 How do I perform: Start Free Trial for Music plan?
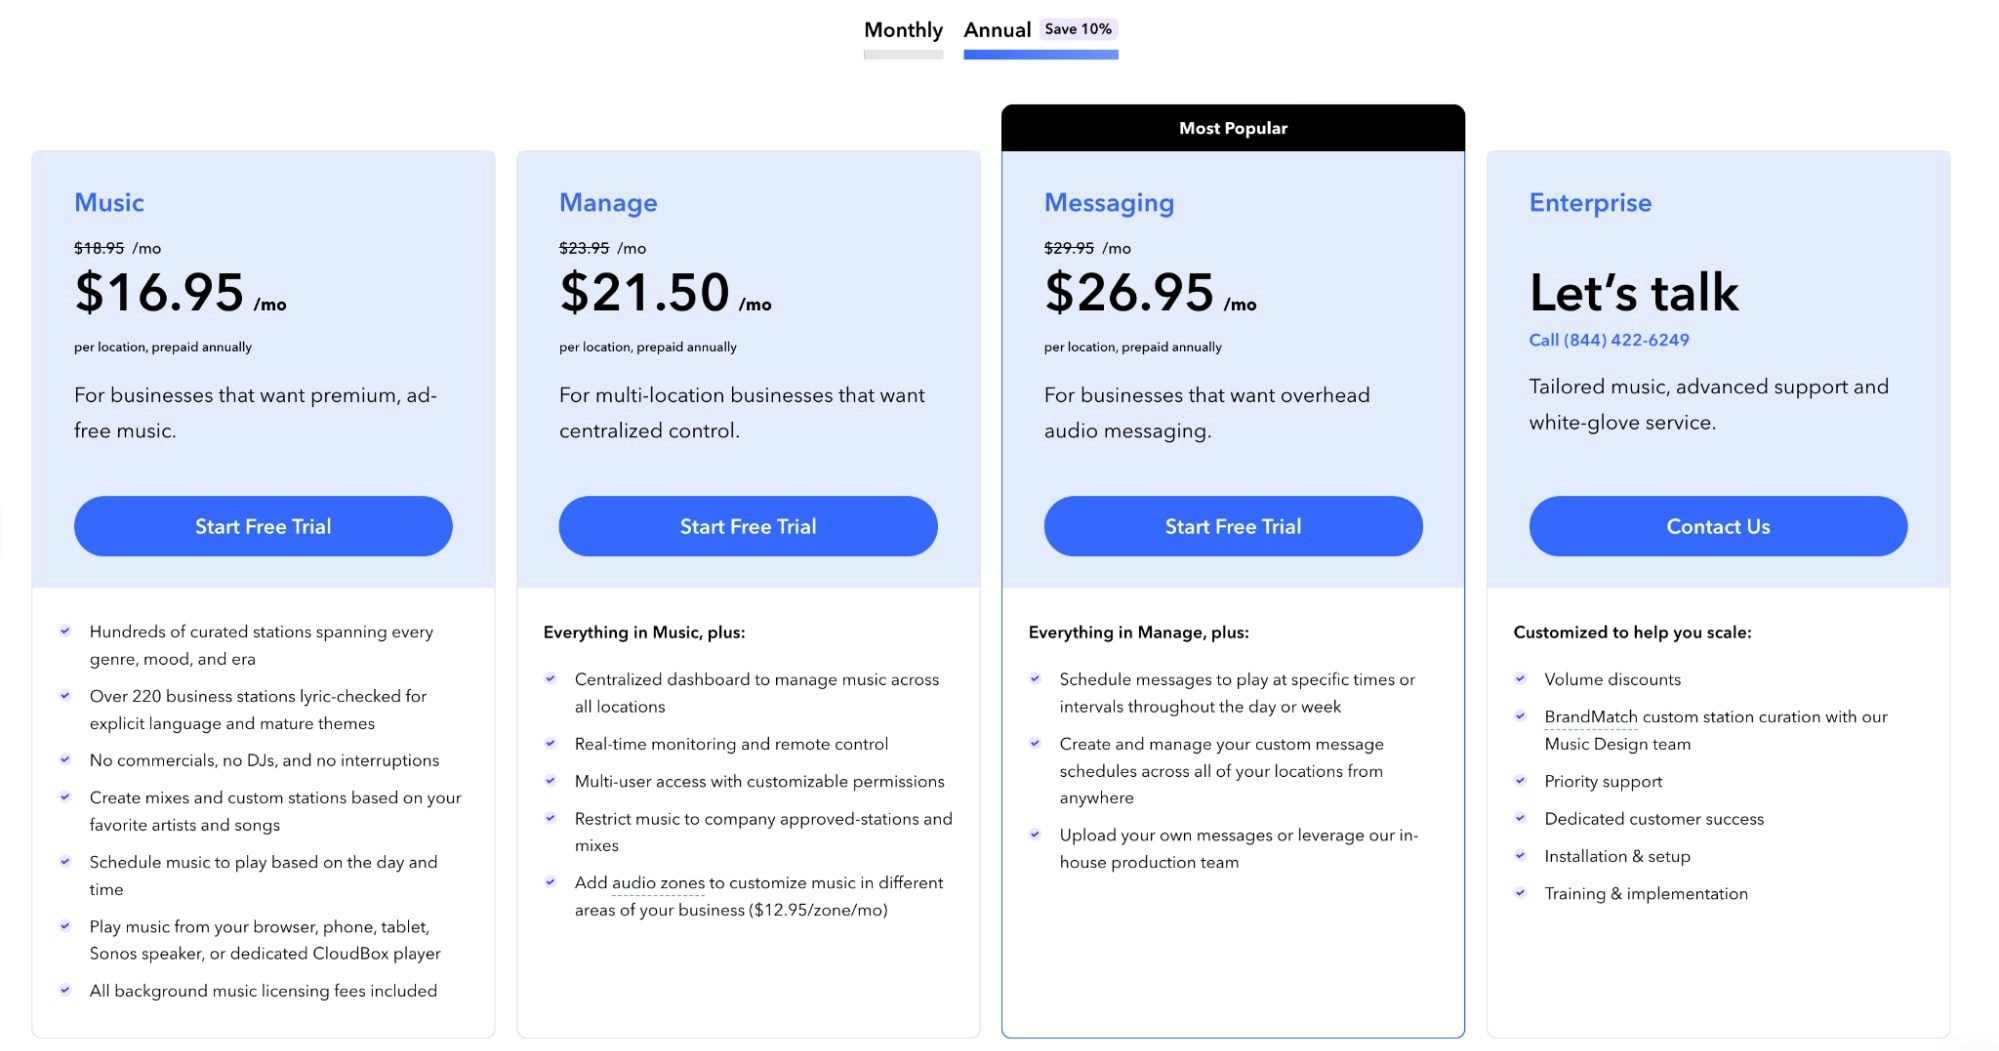(263, 526)
